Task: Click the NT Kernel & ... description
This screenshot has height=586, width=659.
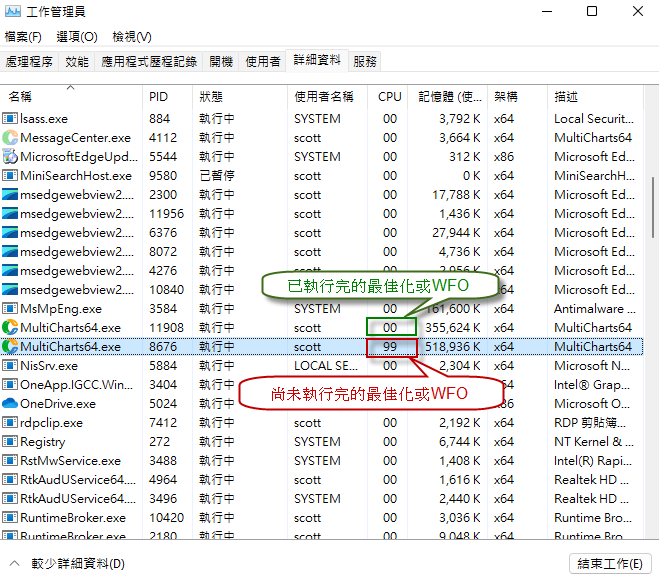Action: [x=594, y=441]
